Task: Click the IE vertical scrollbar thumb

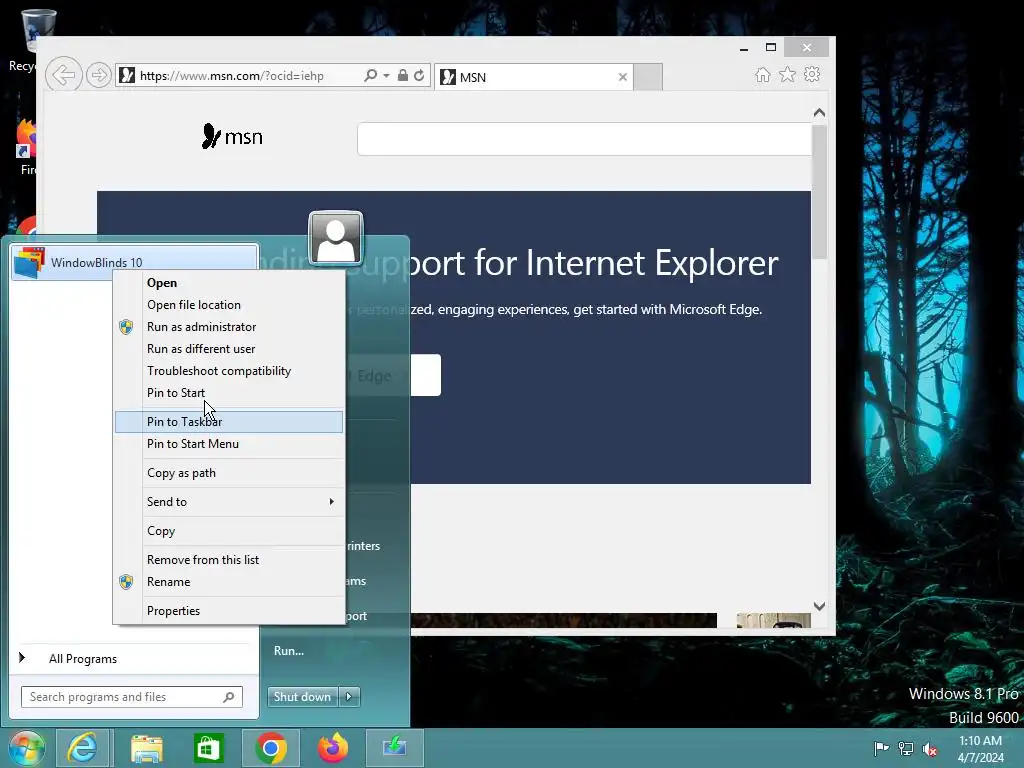Action: point(819,191)
